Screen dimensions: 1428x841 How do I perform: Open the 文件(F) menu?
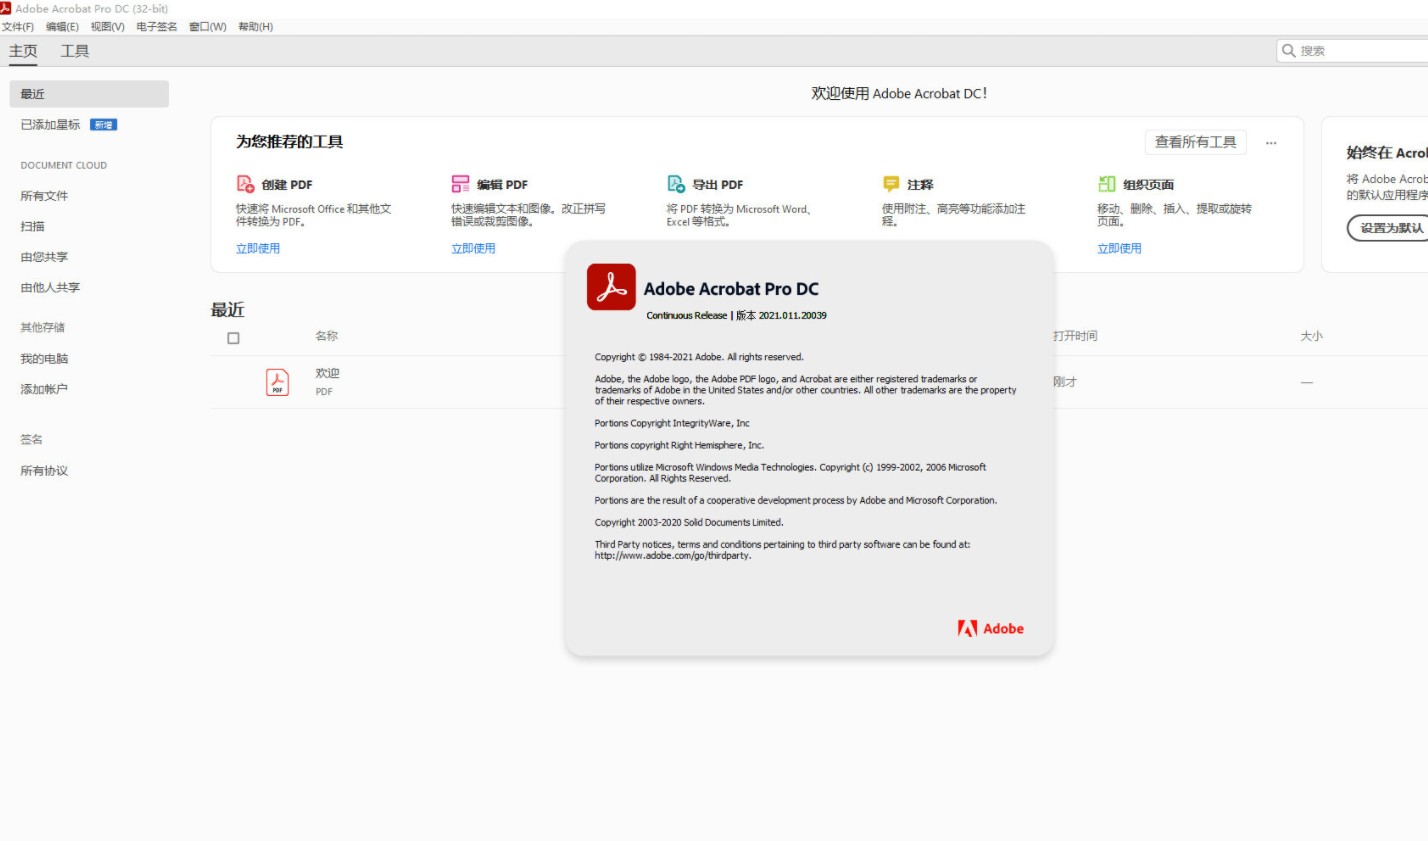(x=18, y=27)
